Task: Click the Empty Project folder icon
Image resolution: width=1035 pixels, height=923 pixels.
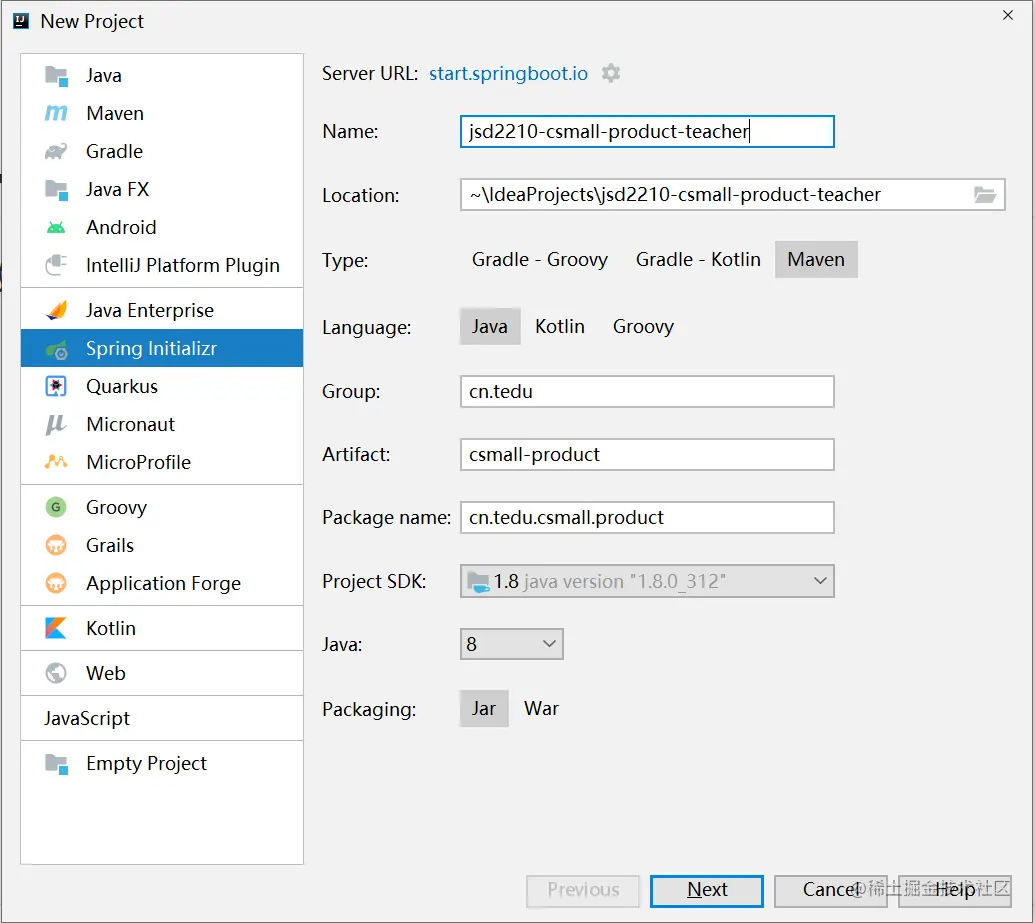Action: (x=56, y=764)
